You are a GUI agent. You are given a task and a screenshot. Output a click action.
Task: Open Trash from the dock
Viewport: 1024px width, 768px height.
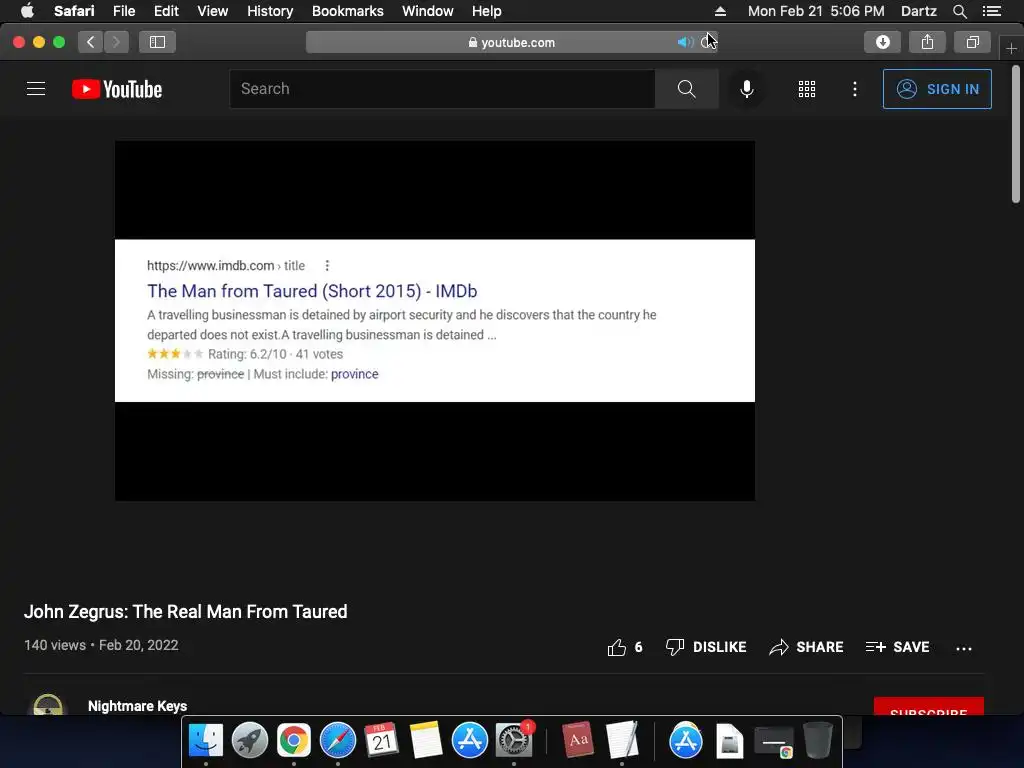(x=817, y=740)
